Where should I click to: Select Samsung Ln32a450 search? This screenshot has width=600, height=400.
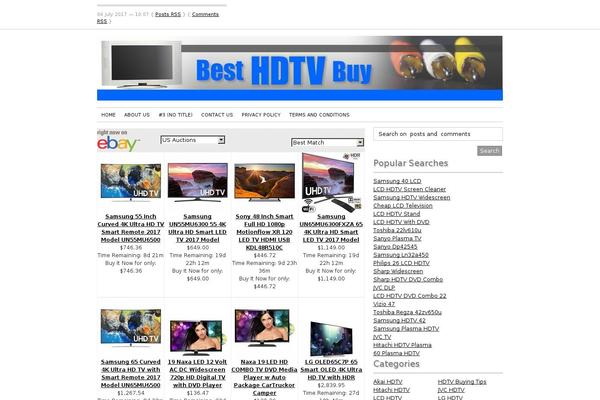[x=401, y=255]
